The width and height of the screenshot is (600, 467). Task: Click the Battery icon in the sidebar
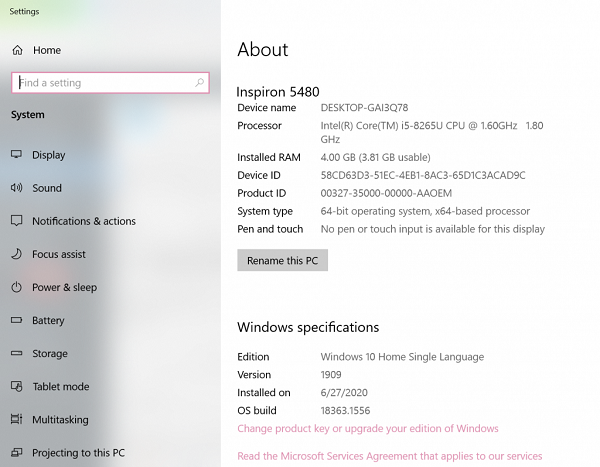17,321
